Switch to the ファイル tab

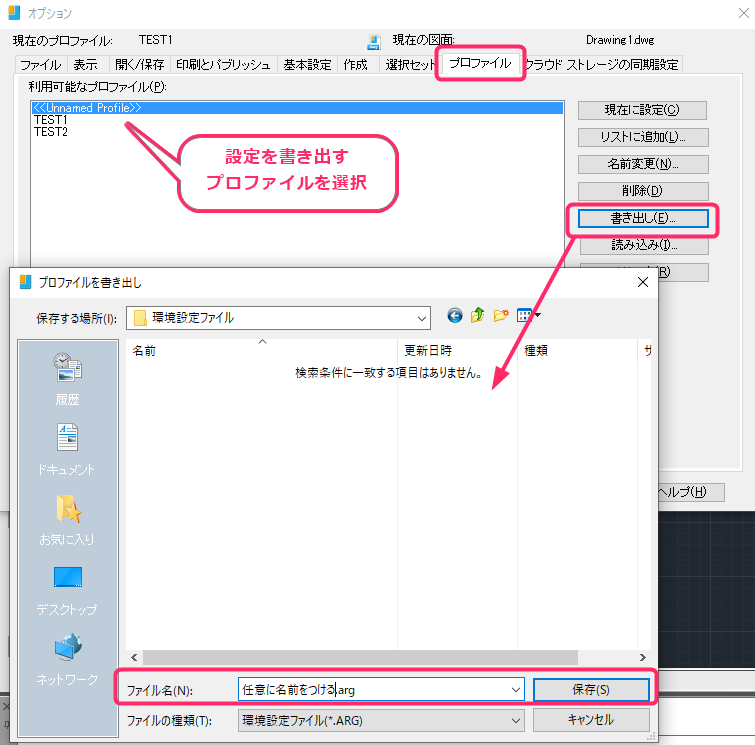40,65
